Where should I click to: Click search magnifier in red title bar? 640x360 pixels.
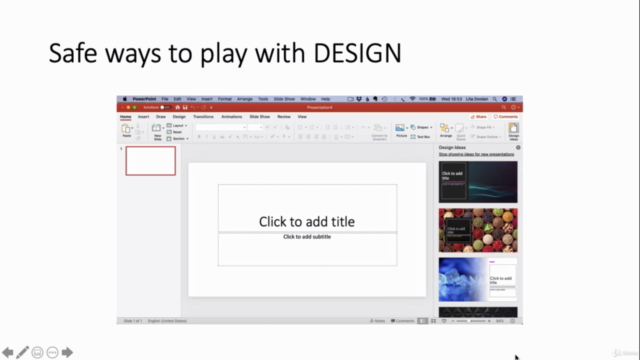(504, 107)
